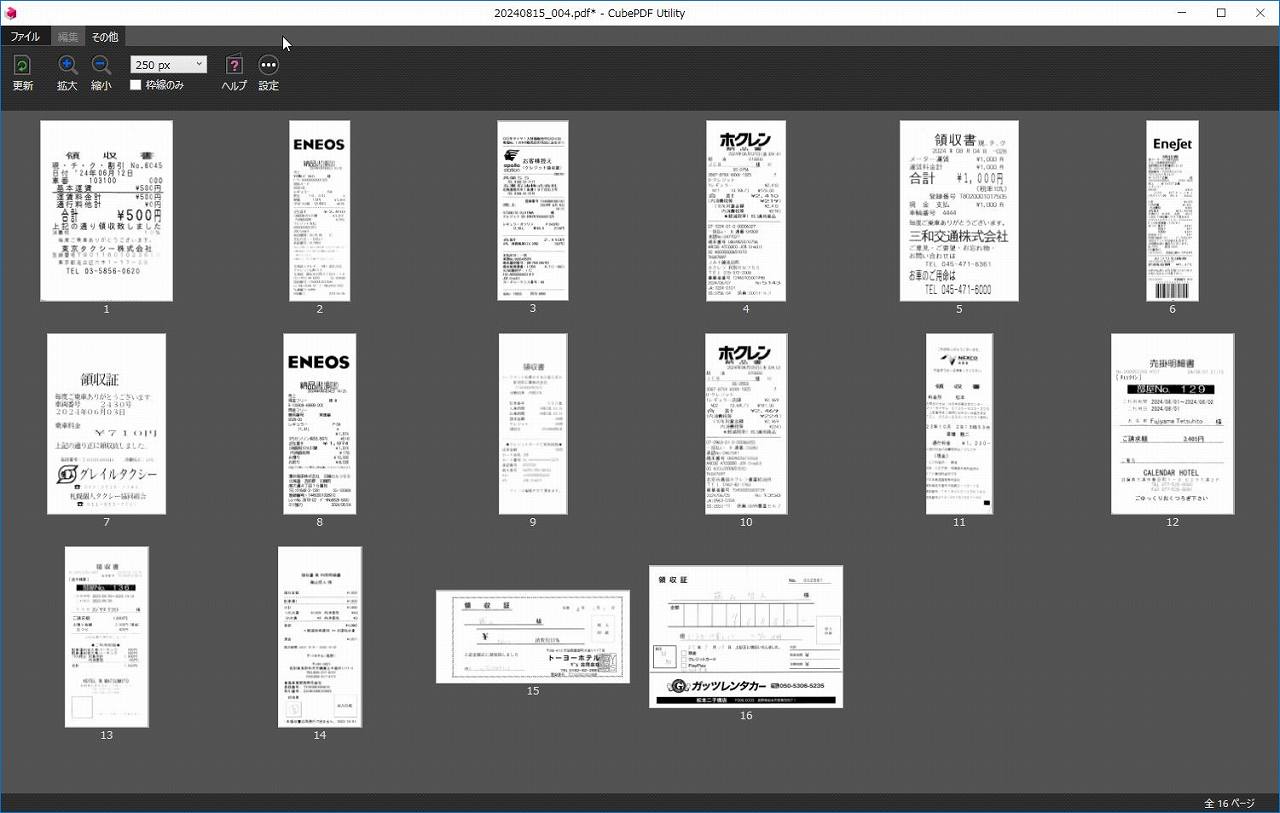Open the ファイル menu tab
This screenshot has height=813, width=1280.
[x=25, y=37]
